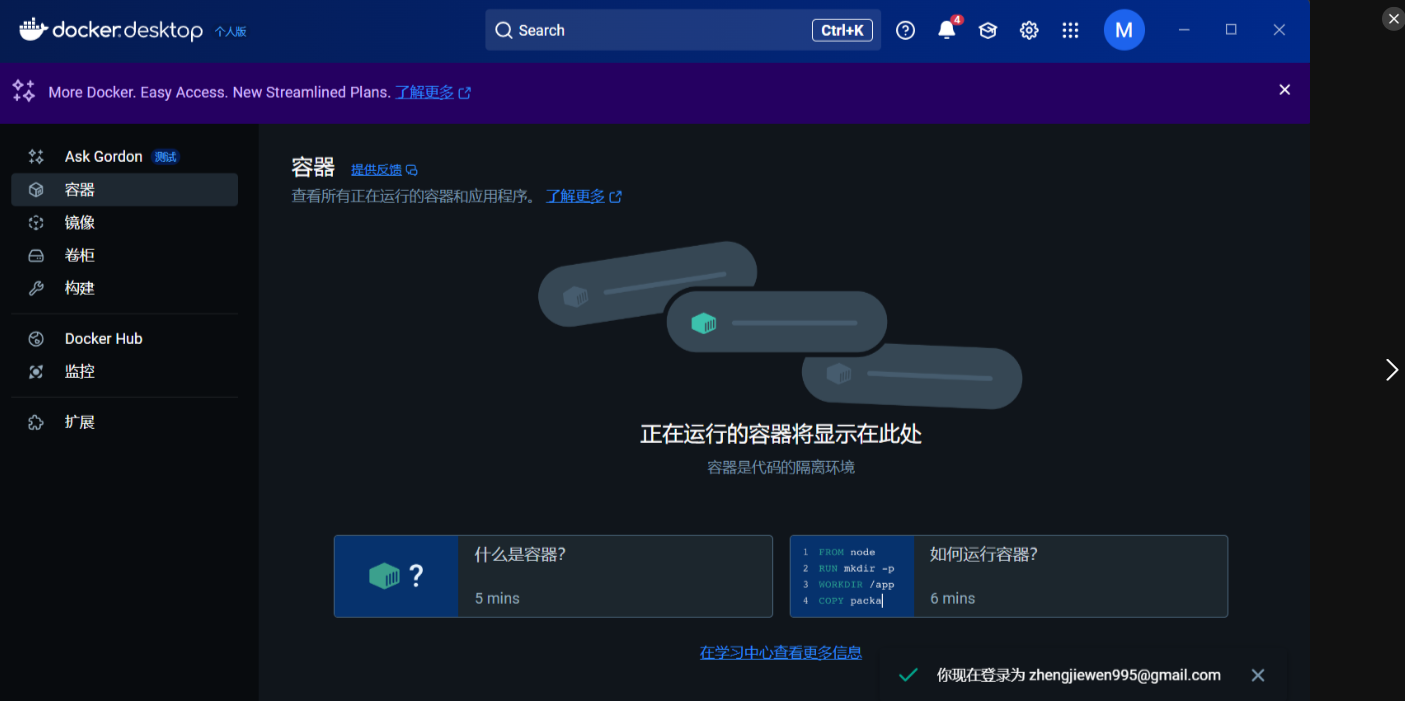Click the container question mark thumbnail

[396, 576]
